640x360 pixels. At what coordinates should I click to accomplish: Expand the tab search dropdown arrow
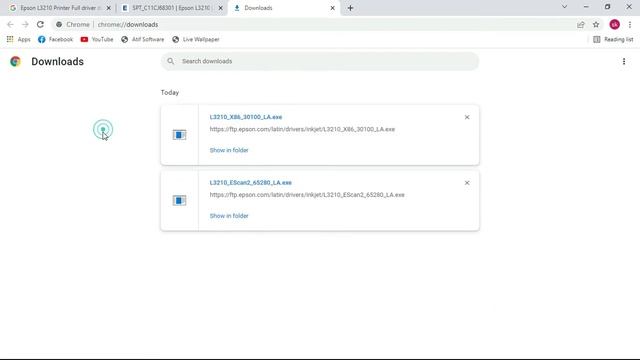click(x=564, y=7)
